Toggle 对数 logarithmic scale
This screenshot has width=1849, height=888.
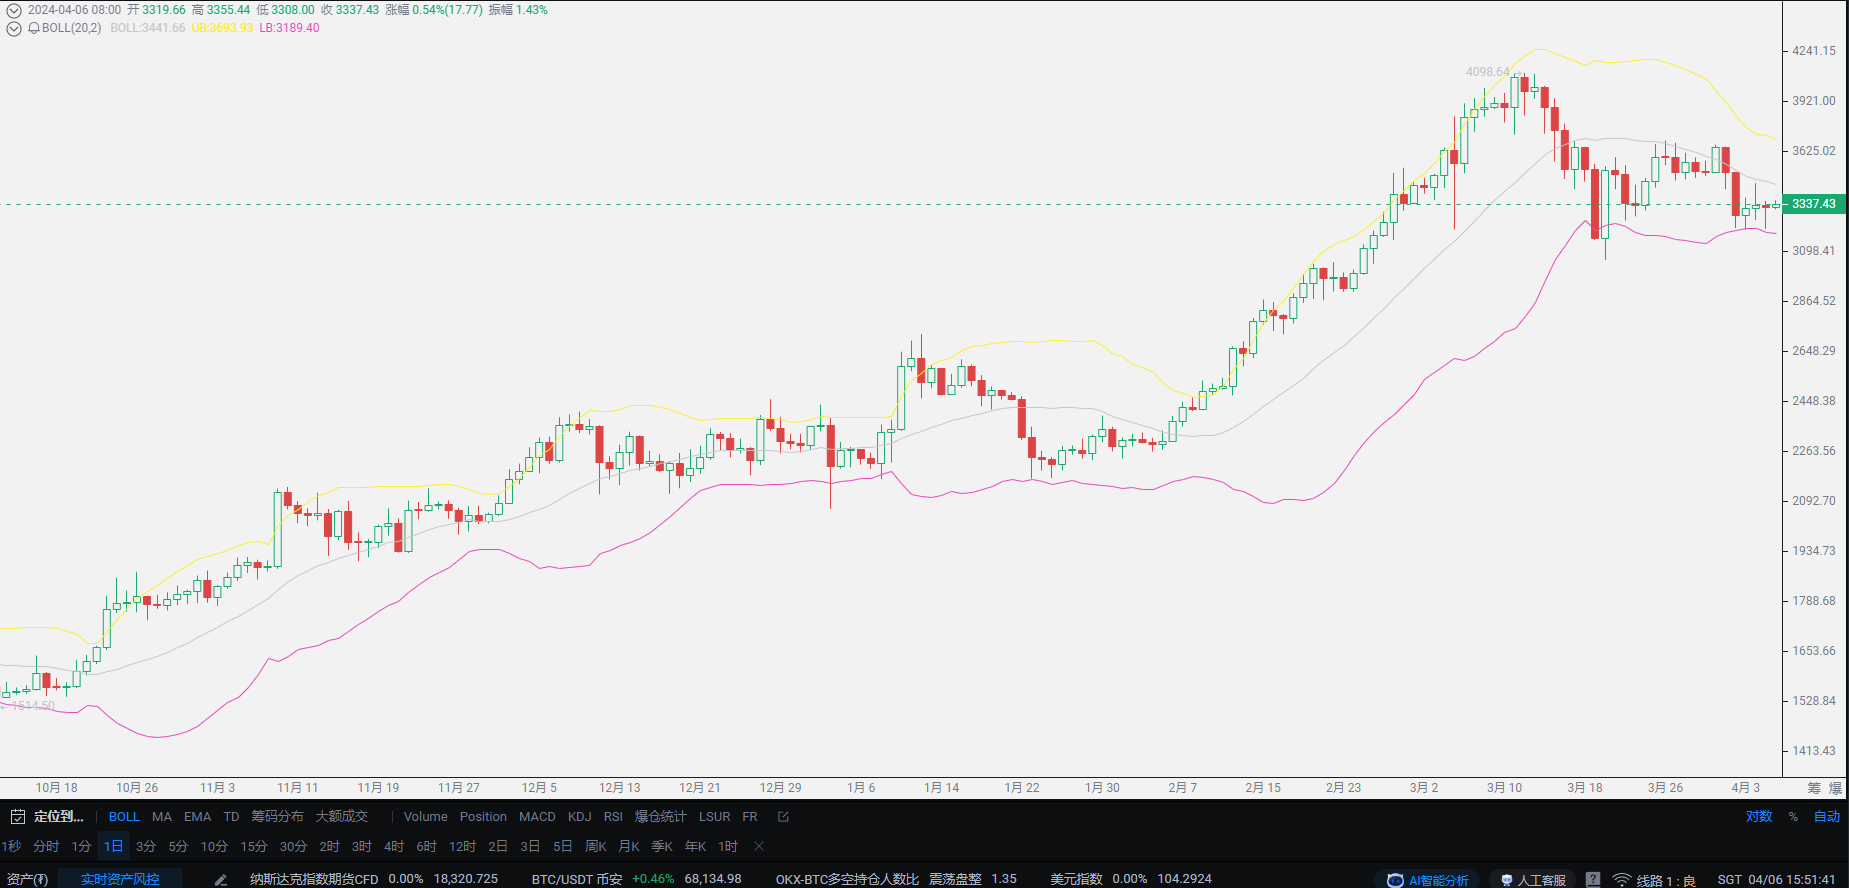[1759, 817]
